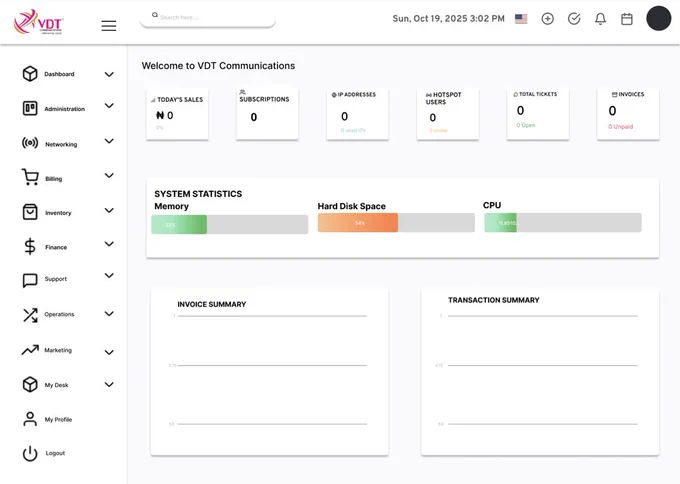Expand the Inventory chevron
The image size is (680, 484).
109,210
